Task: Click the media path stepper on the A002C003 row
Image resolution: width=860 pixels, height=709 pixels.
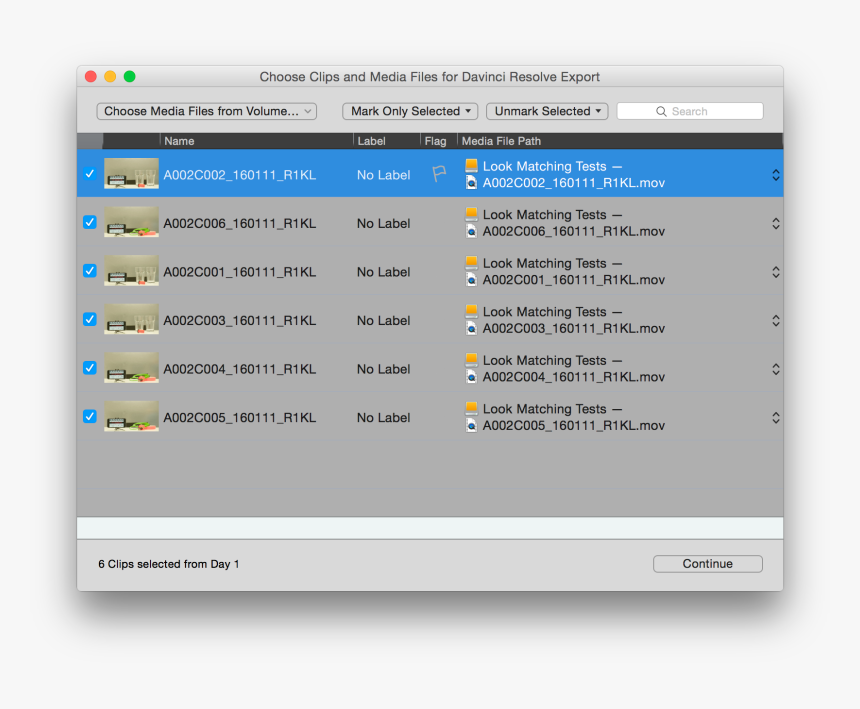Action: click(776, 320)
